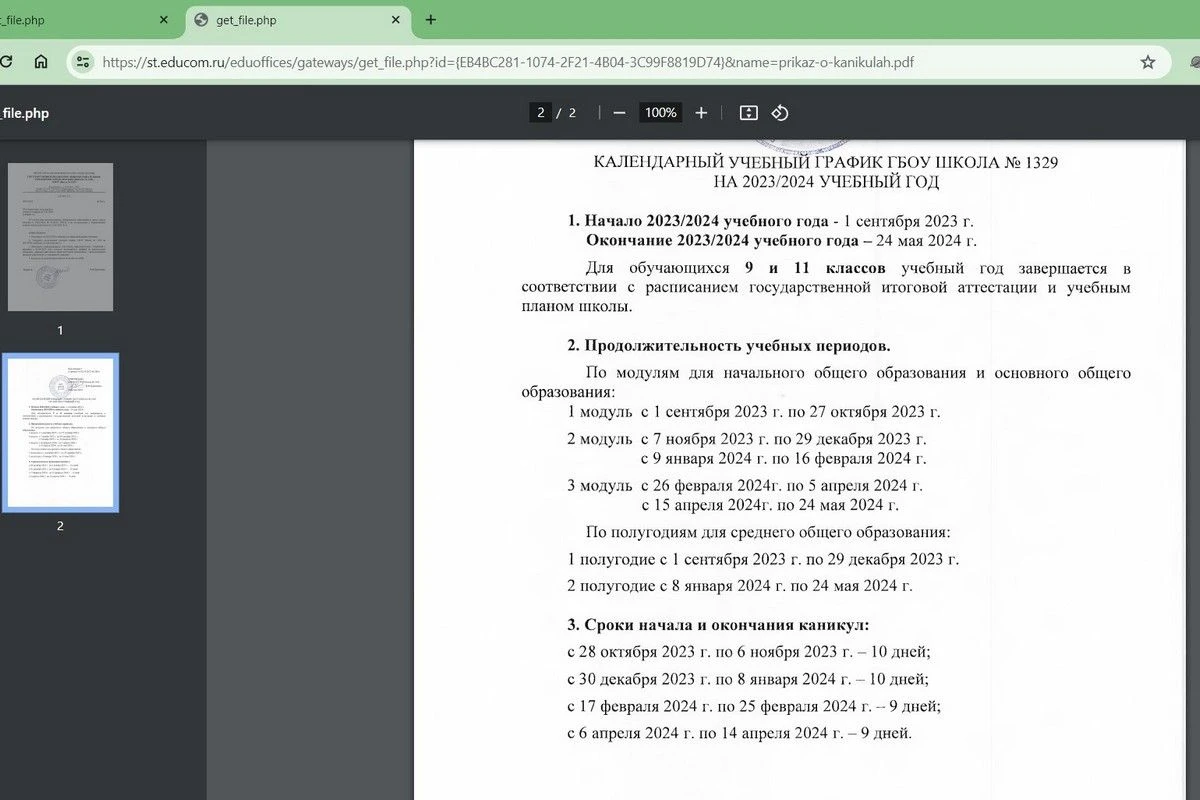Click the page label '2' under thumbnail
The image size is (1200, 800).
(x=60, y=526)
